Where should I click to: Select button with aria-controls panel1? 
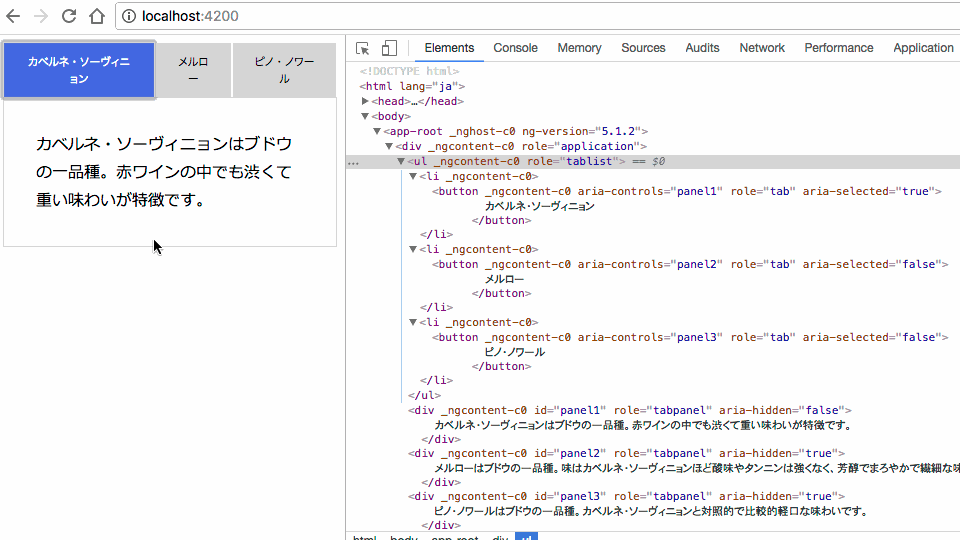coord(687,192)
